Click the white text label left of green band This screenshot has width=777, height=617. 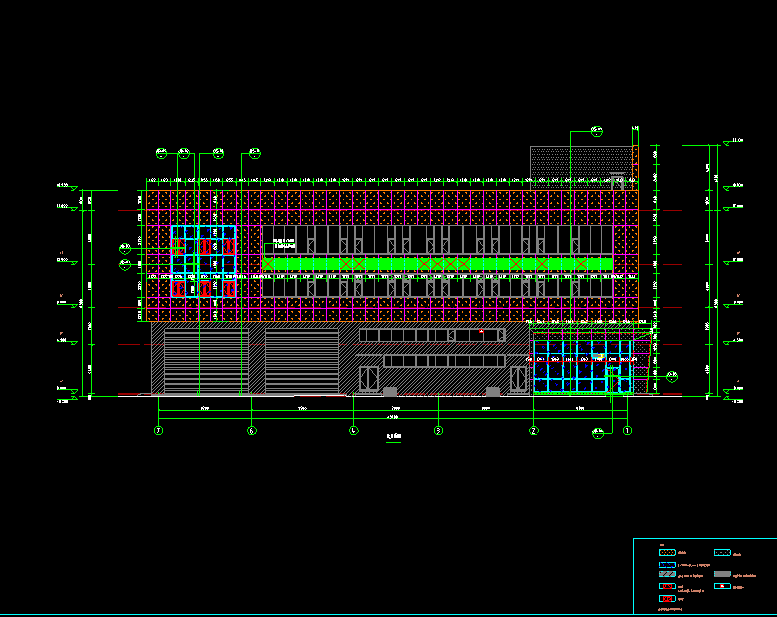[283, 244]
